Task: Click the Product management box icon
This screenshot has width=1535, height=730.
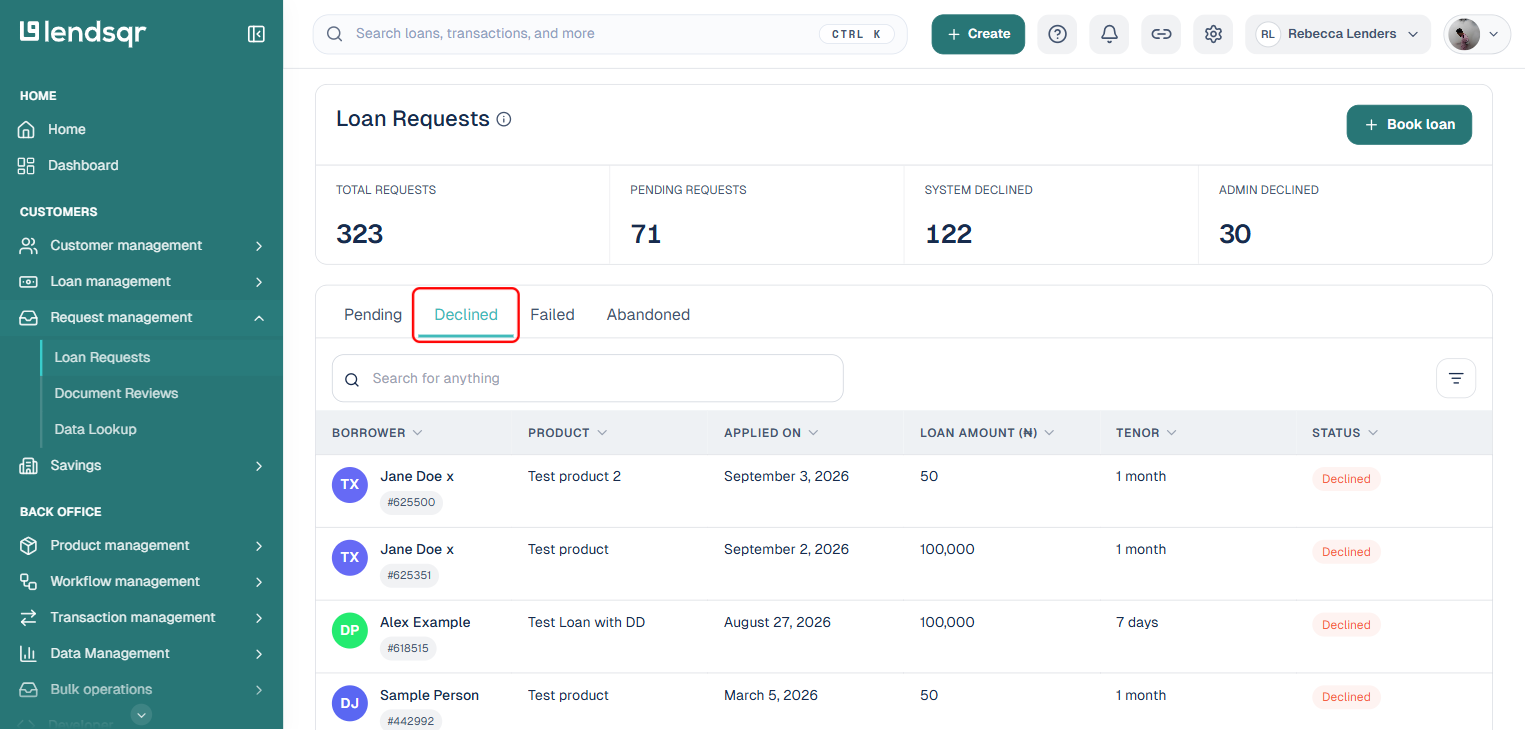Action: coord(29,545)
